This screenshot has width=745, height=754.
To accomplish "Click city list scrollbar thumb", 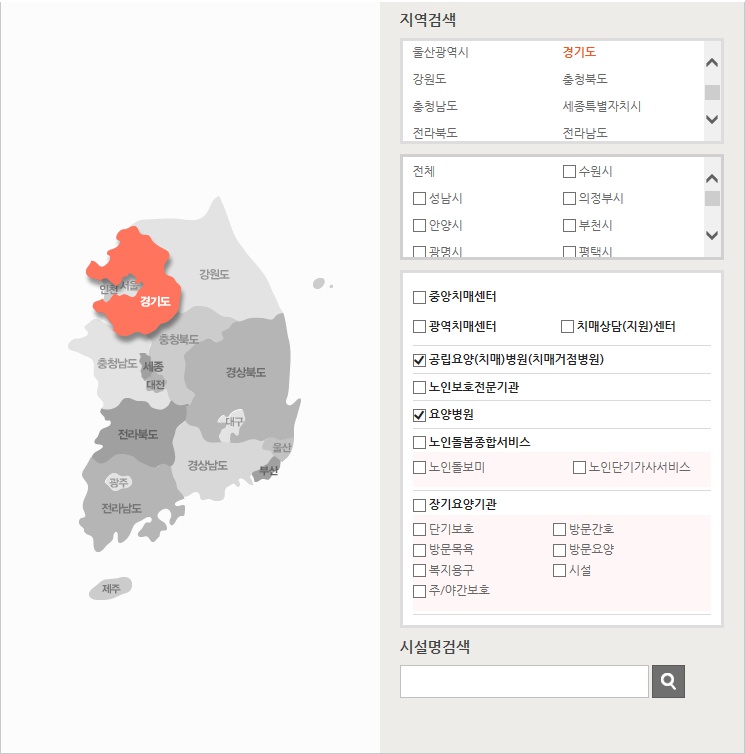I will [x=712, y=198].
